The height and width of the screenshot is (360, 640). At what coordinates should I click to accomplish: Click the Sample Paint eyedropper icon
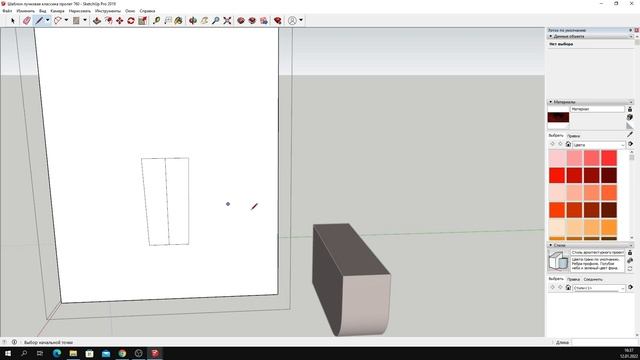(x=630, y=134)
